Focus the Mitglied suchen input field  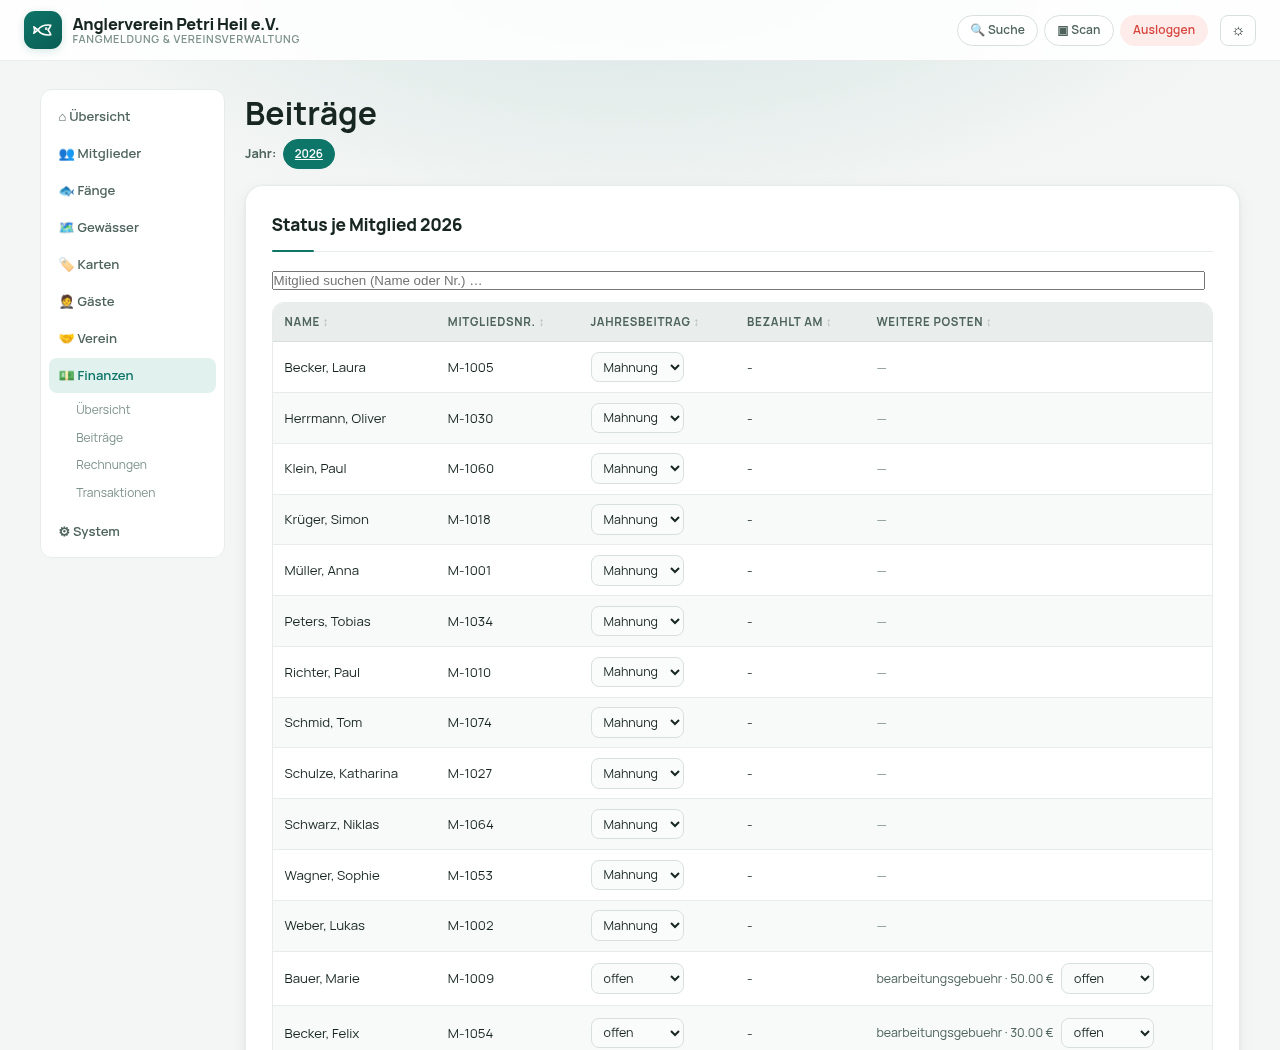[x=738, y=281]
